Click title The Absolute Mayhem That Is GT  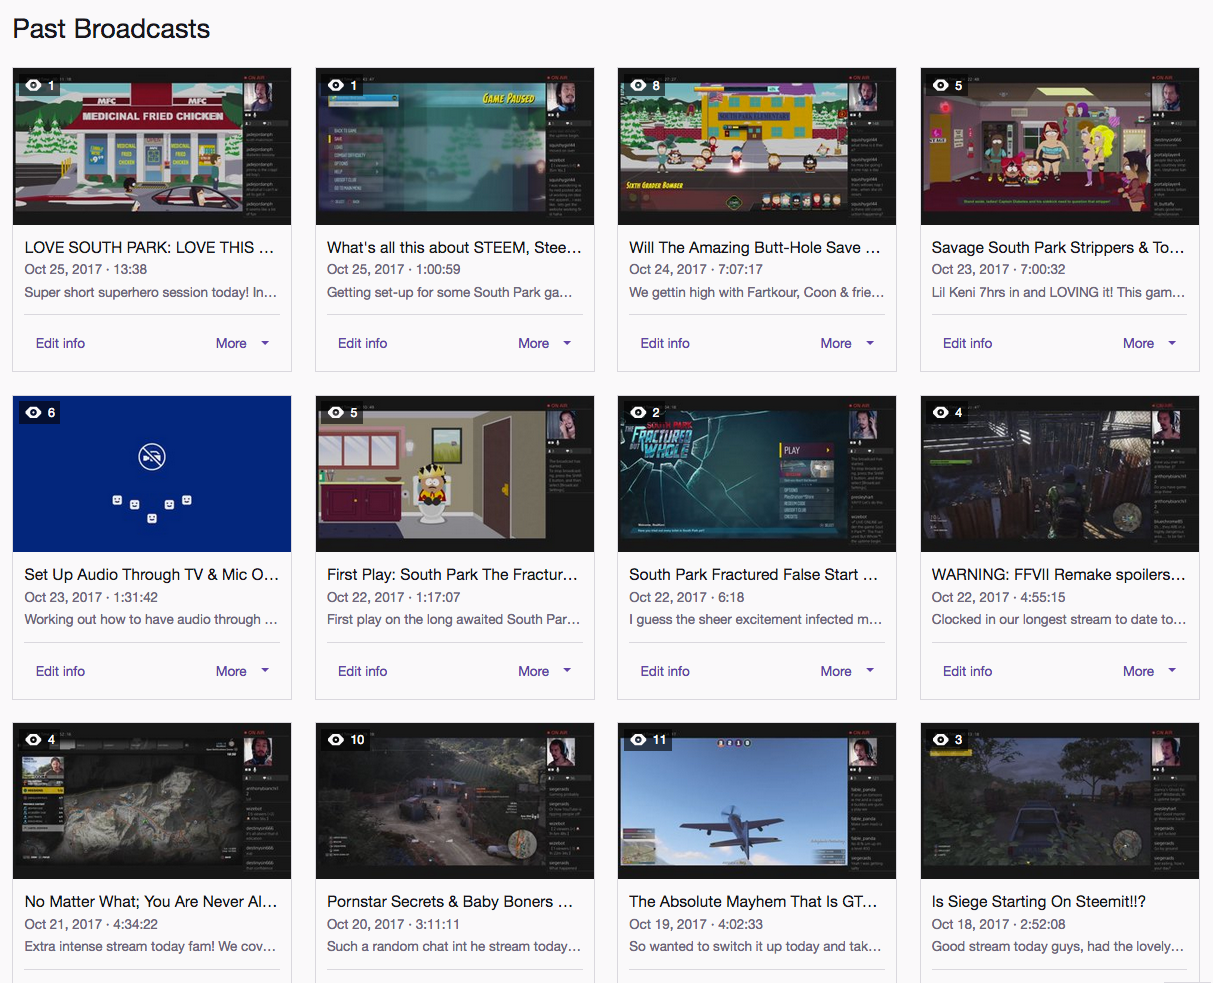(753, 901)
